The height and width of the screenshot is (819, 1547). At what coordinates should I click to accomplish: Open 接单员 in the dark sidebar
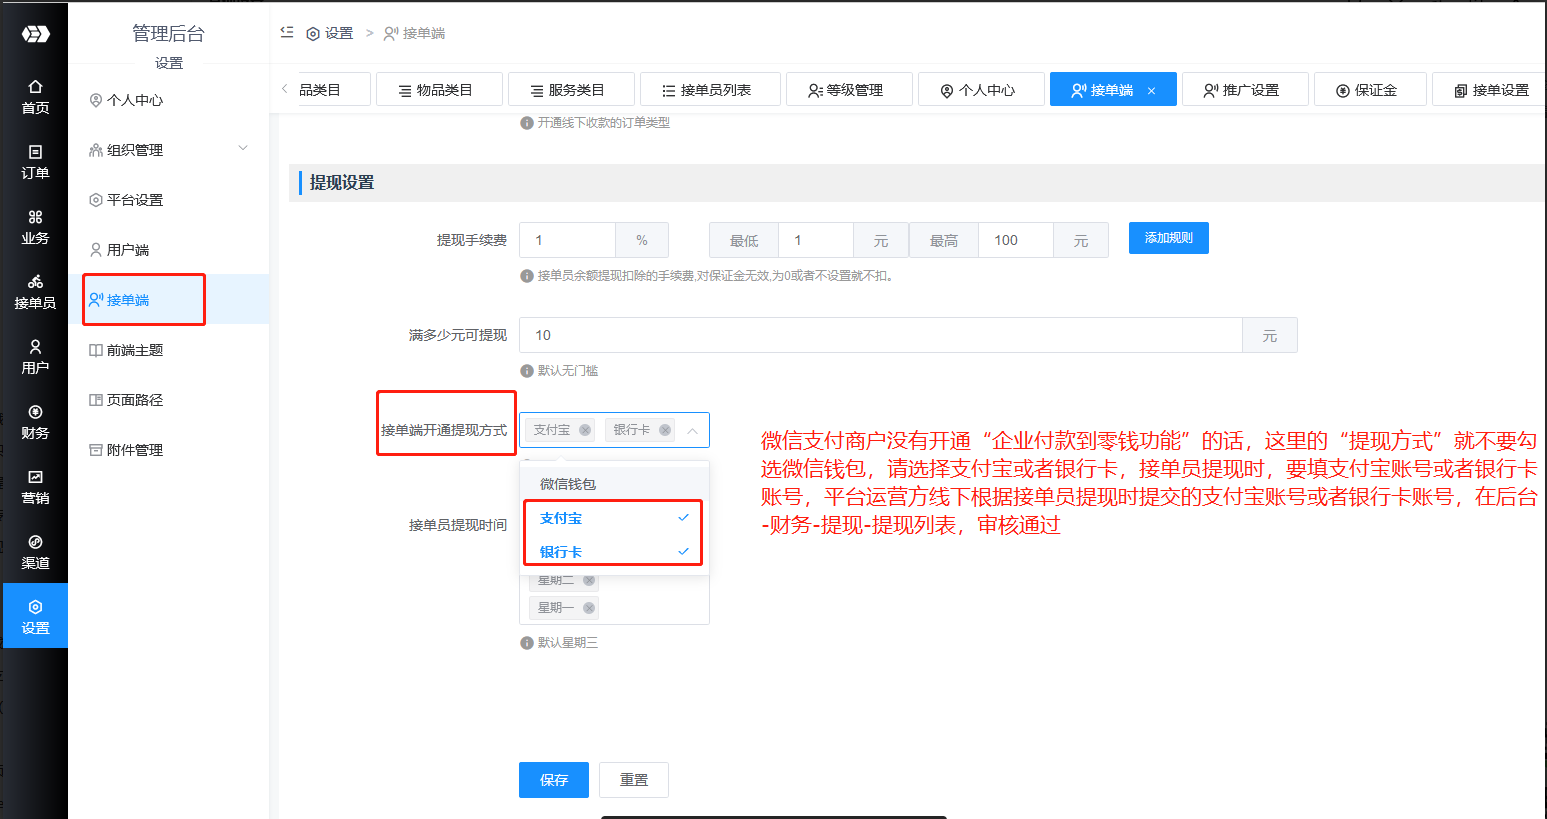35,292
